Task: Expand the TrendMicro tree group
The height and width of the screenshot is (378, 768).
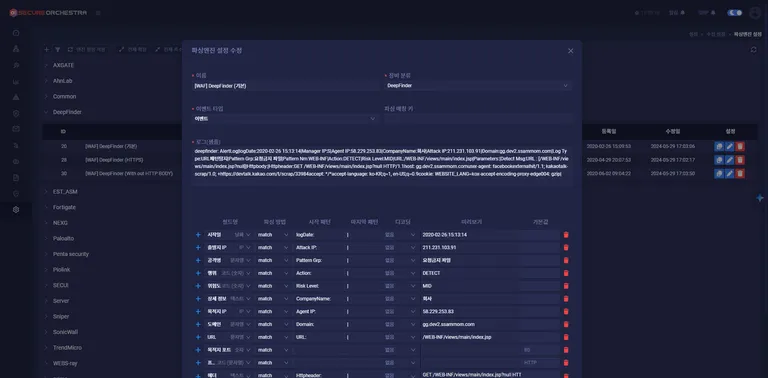Action: coord(47,348)
